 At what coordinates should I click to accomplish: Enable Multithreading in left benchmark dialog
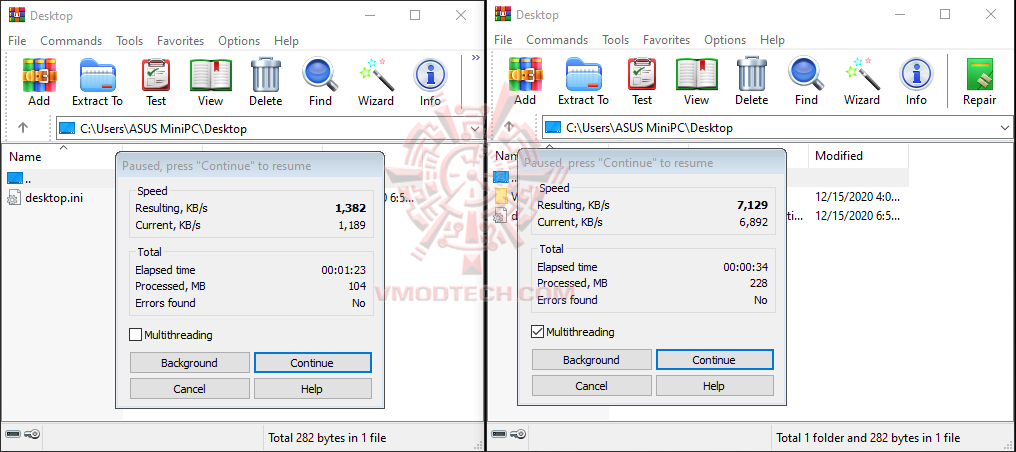click(135, 335)
